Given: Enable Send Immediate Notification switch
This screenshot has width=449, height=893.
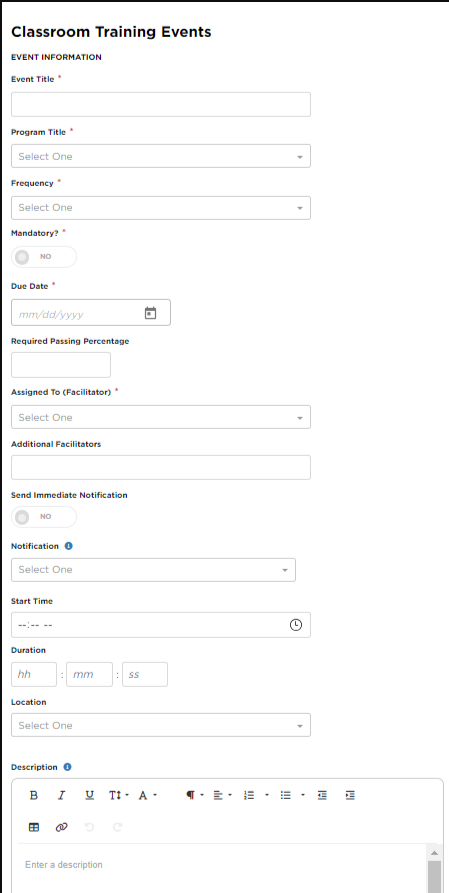Looking at the screenshot, I should pyautogui.click(x=44, y=517).
